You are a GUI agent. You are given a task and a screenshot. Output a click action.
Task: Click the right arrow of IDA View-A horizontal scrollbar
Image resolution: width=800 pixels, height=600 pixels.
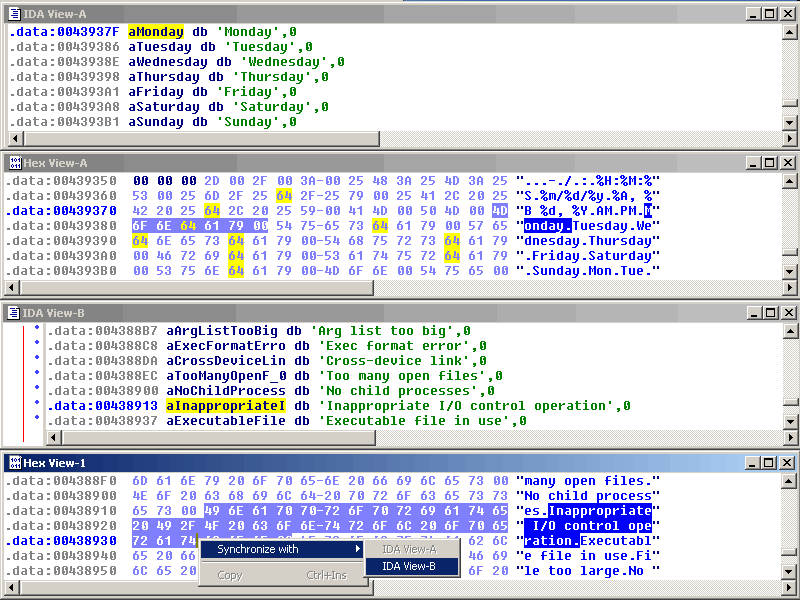789,138
